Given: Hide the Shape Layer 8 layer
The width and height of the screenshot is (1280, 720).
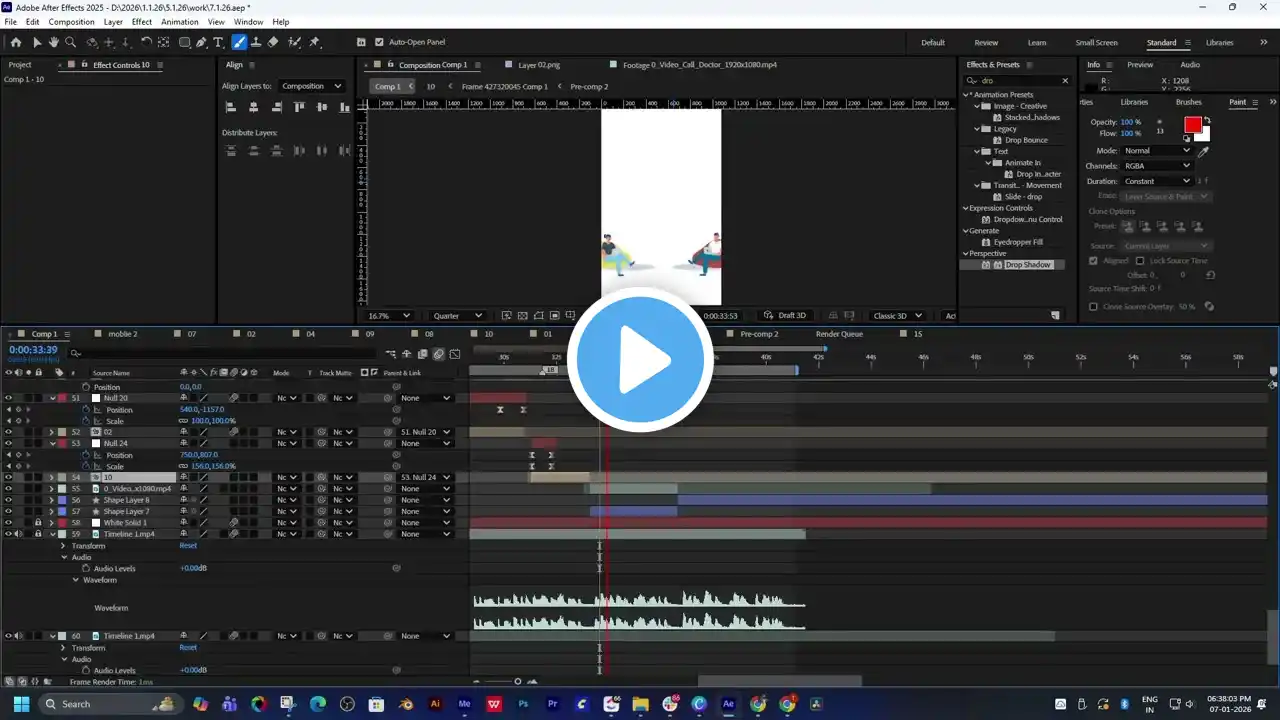Looking at the screenshot, I should click(x=8, y=500).
